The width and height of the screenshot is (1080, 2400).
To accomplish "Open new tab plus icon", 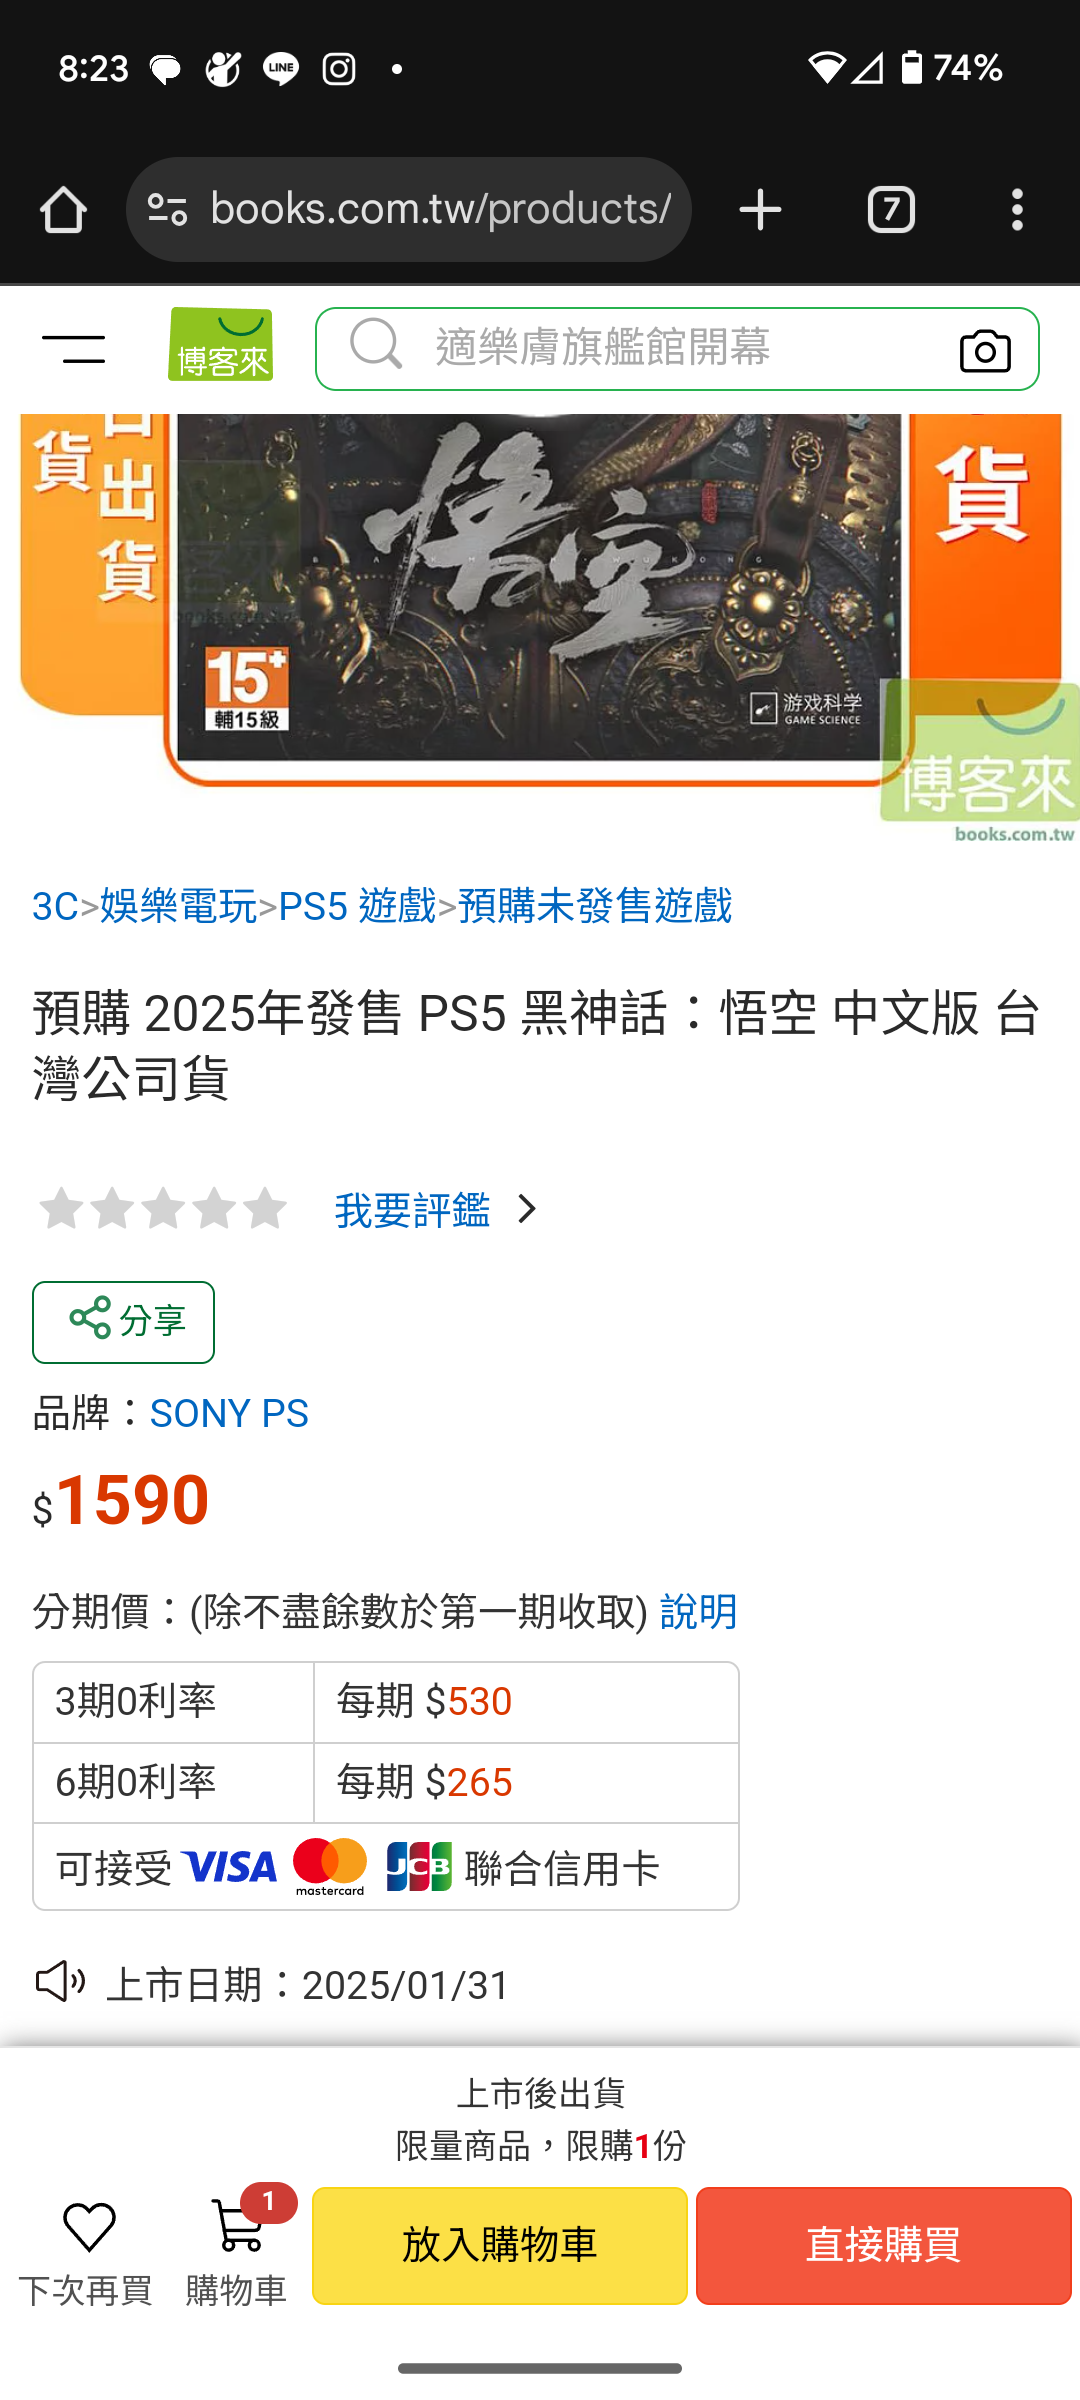I will tap(760, 210).
